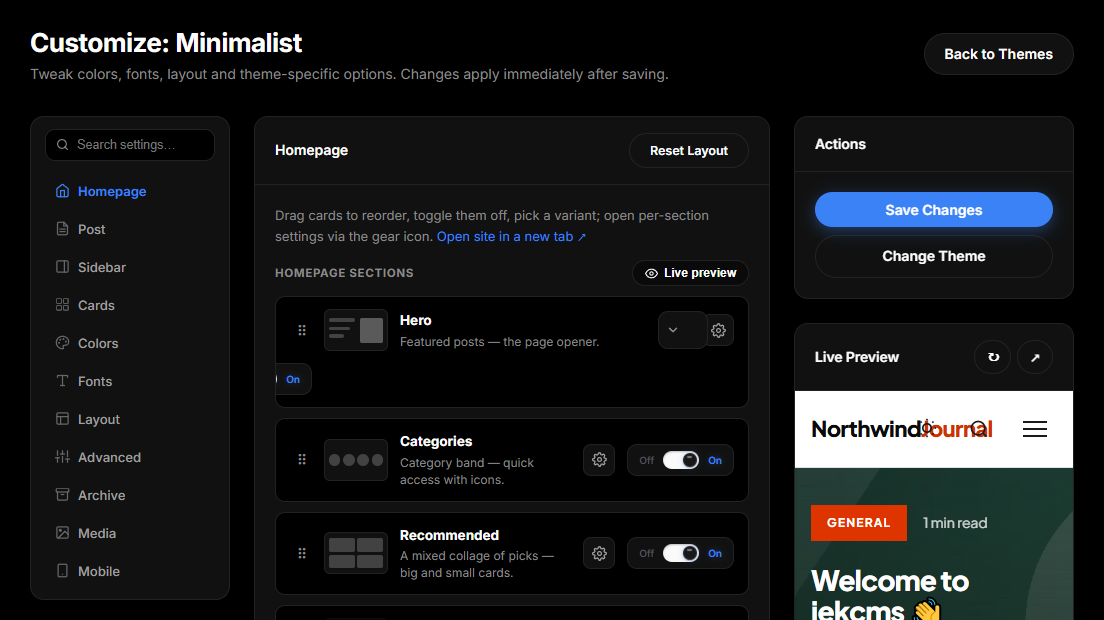This screenshot has width=1104, height=620.
Task: Open Hero section gear settings
Action: click(718, 330)
